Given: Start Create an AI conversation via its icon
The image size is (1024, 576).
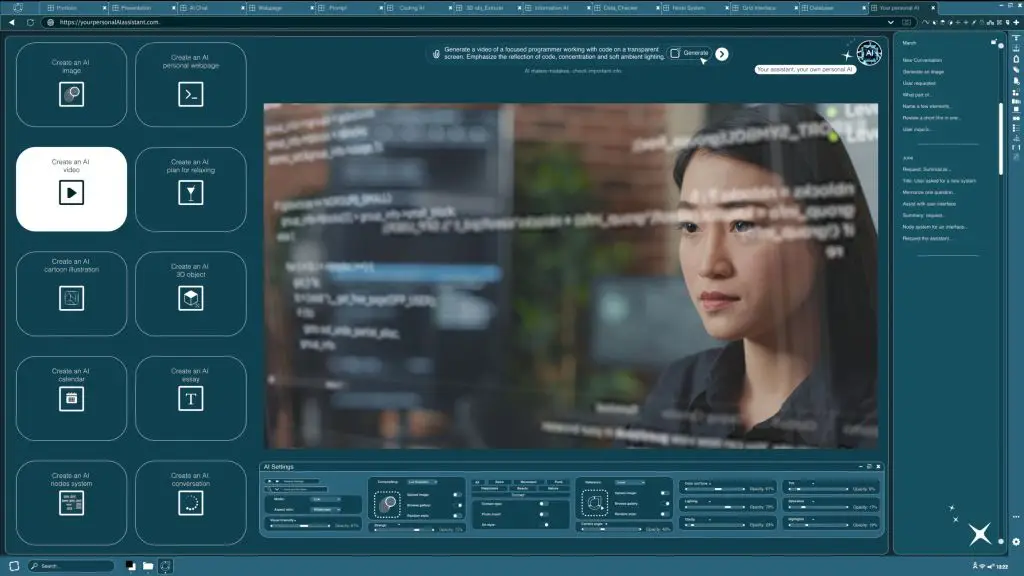Looking at the screenshot, I should coord(190,503).
